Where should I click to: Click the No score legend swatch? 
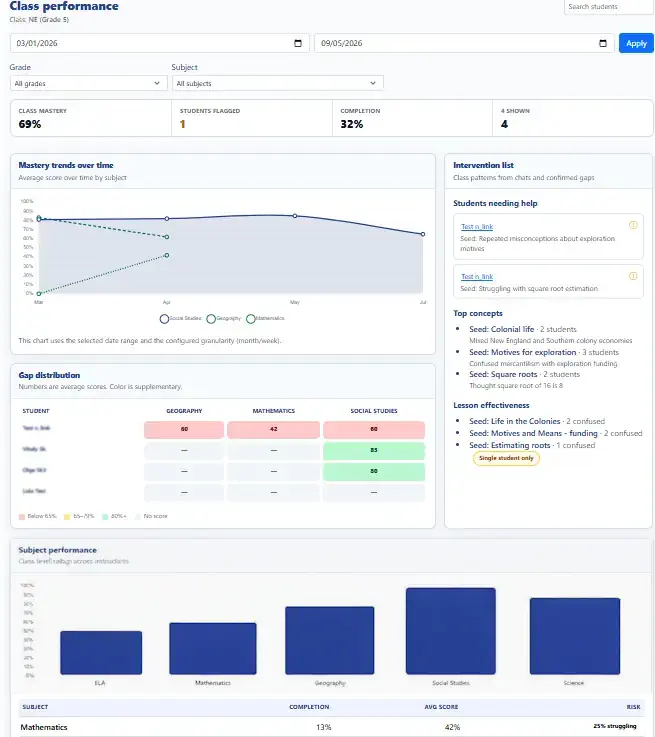(138, 517)
